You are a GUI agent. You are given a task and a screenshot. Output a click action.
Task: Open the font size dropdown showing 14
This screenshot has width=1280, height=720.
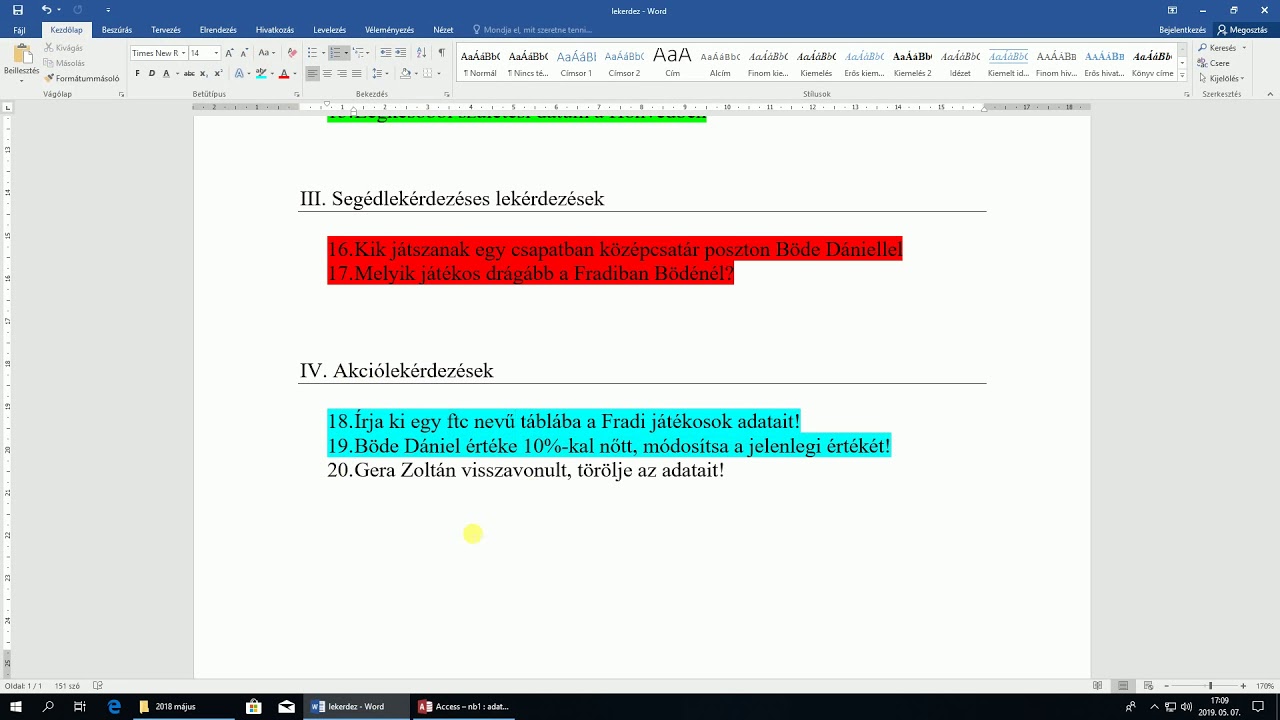[x=216, y=53]
